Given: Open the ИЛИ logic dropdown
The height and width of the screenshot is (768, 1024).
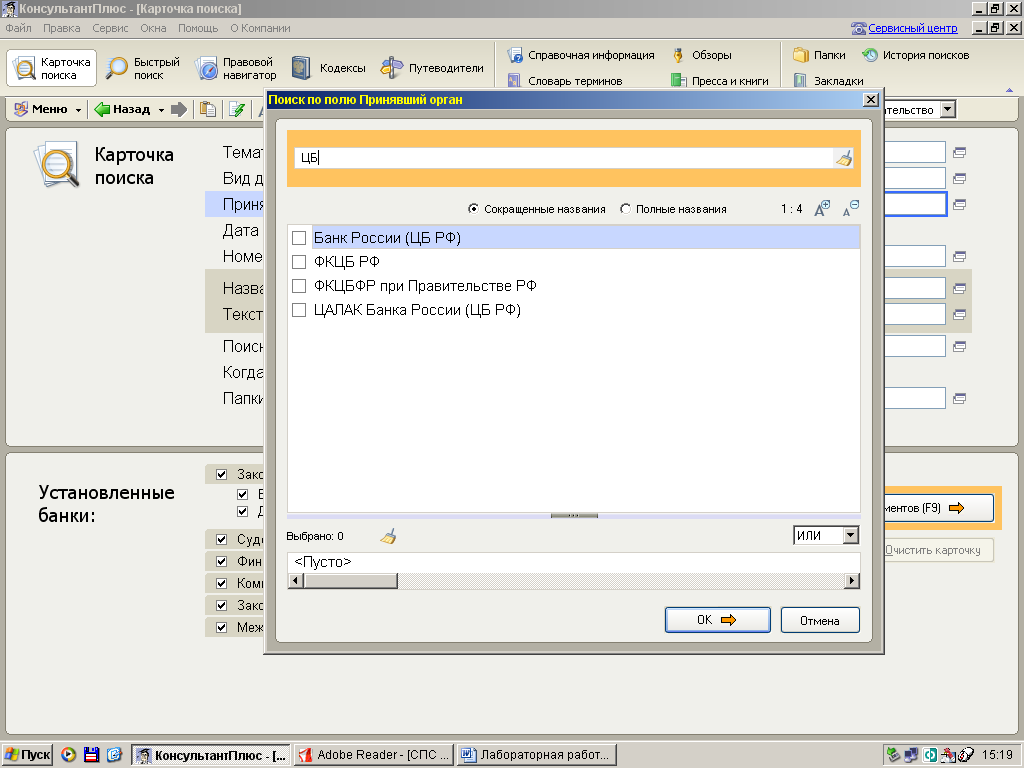Looking at the screenshot, I should point(850,536).
